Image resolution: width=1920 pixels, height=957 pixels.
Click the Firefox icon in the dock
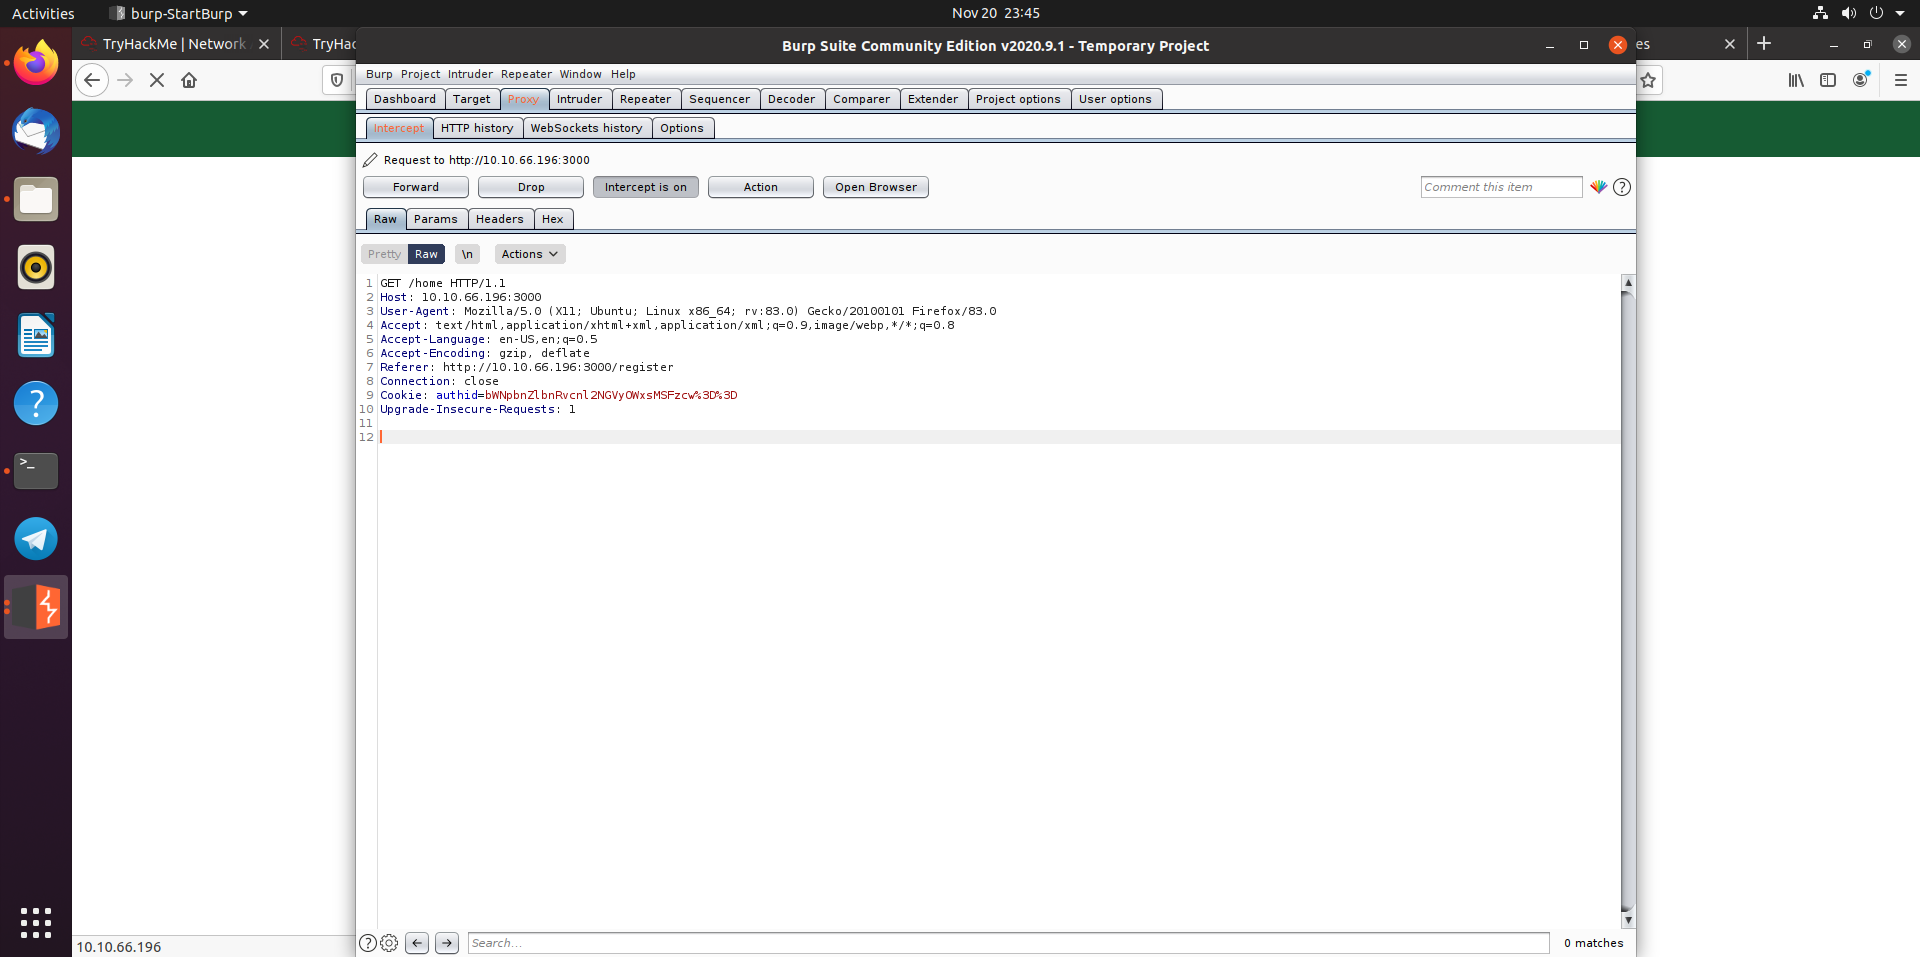[36, 63]
